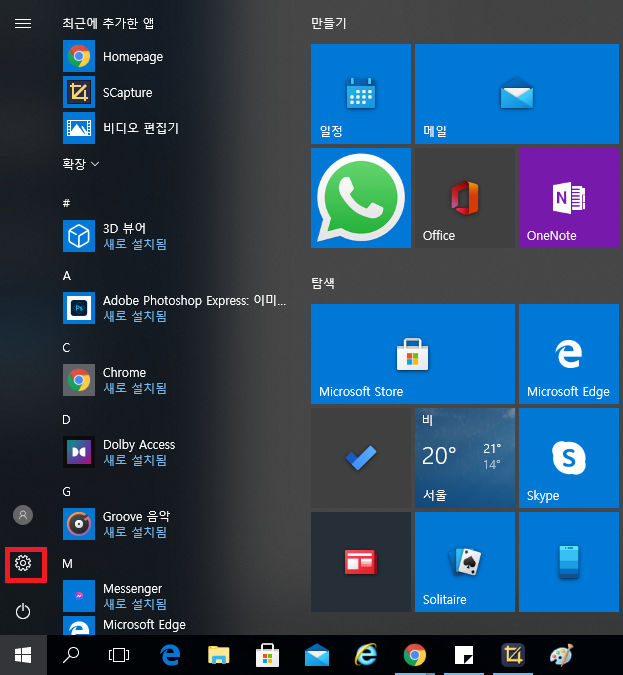623x675 pixels.
Task: Click the A letter group header
Action: pos(66,276)
